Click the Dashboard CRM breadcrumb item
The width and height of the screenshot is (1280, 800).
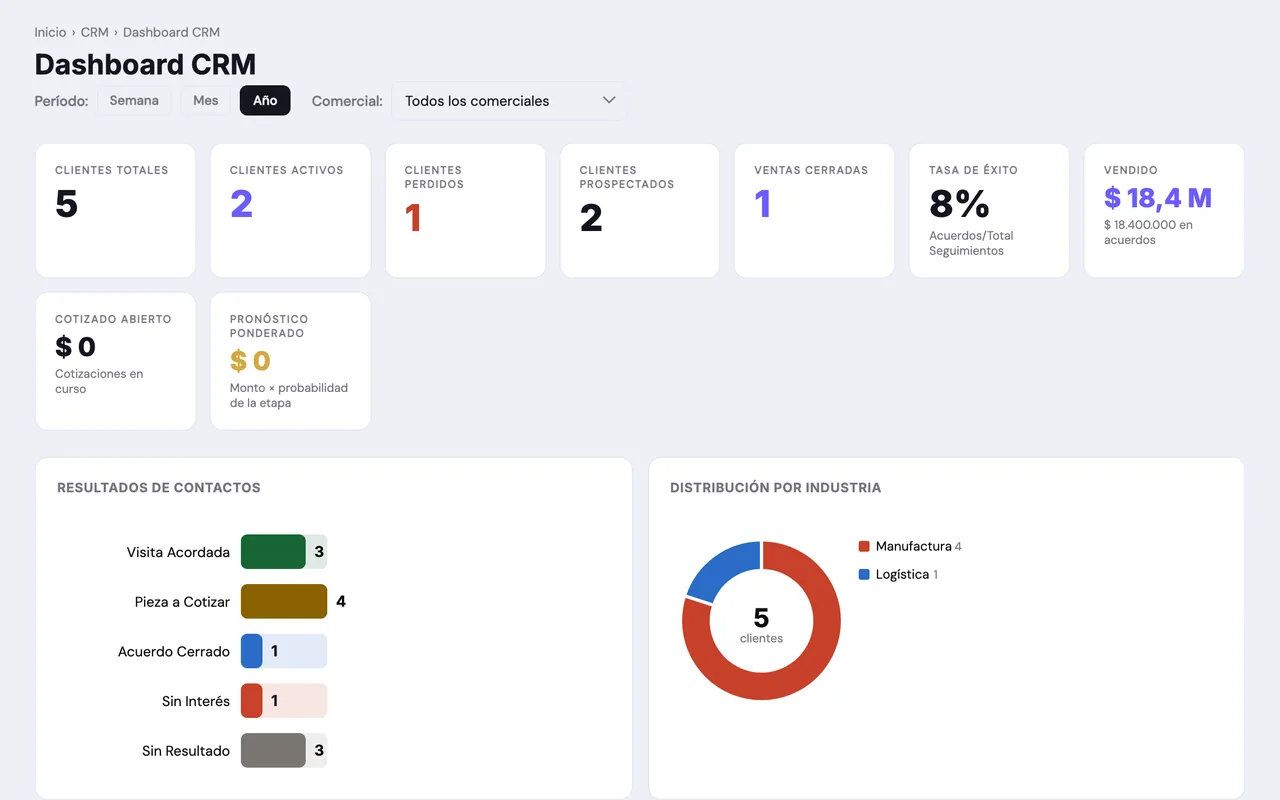[171, 32]
